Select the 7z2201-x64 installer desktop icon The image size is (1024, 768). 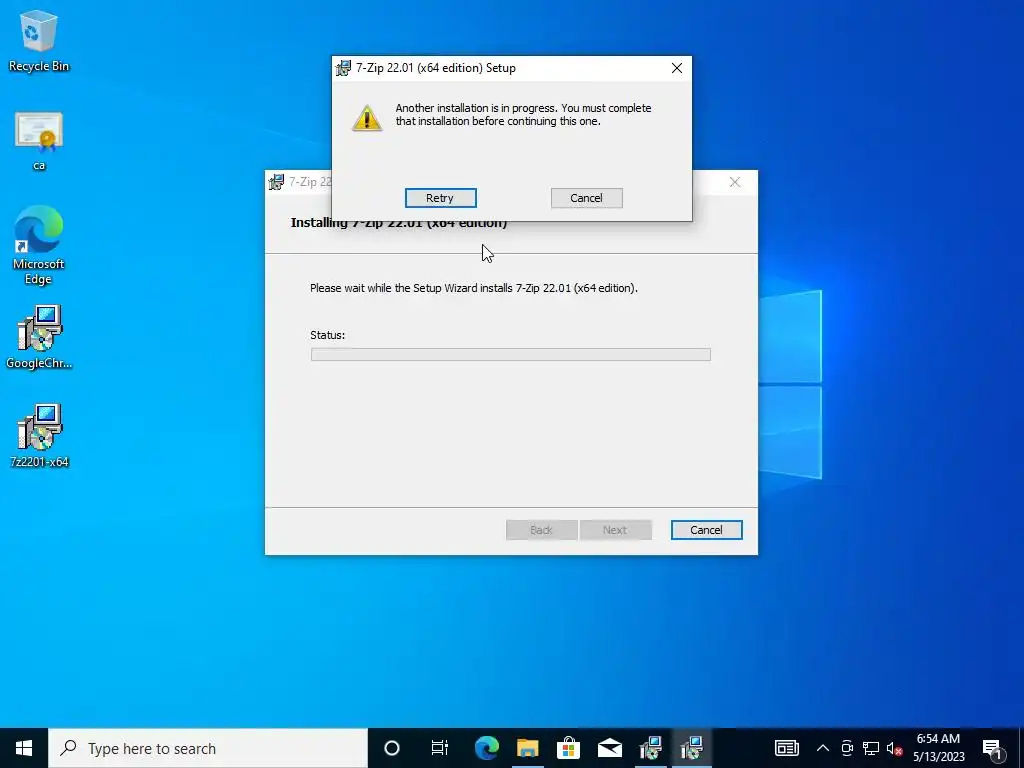tap(39, 436)
